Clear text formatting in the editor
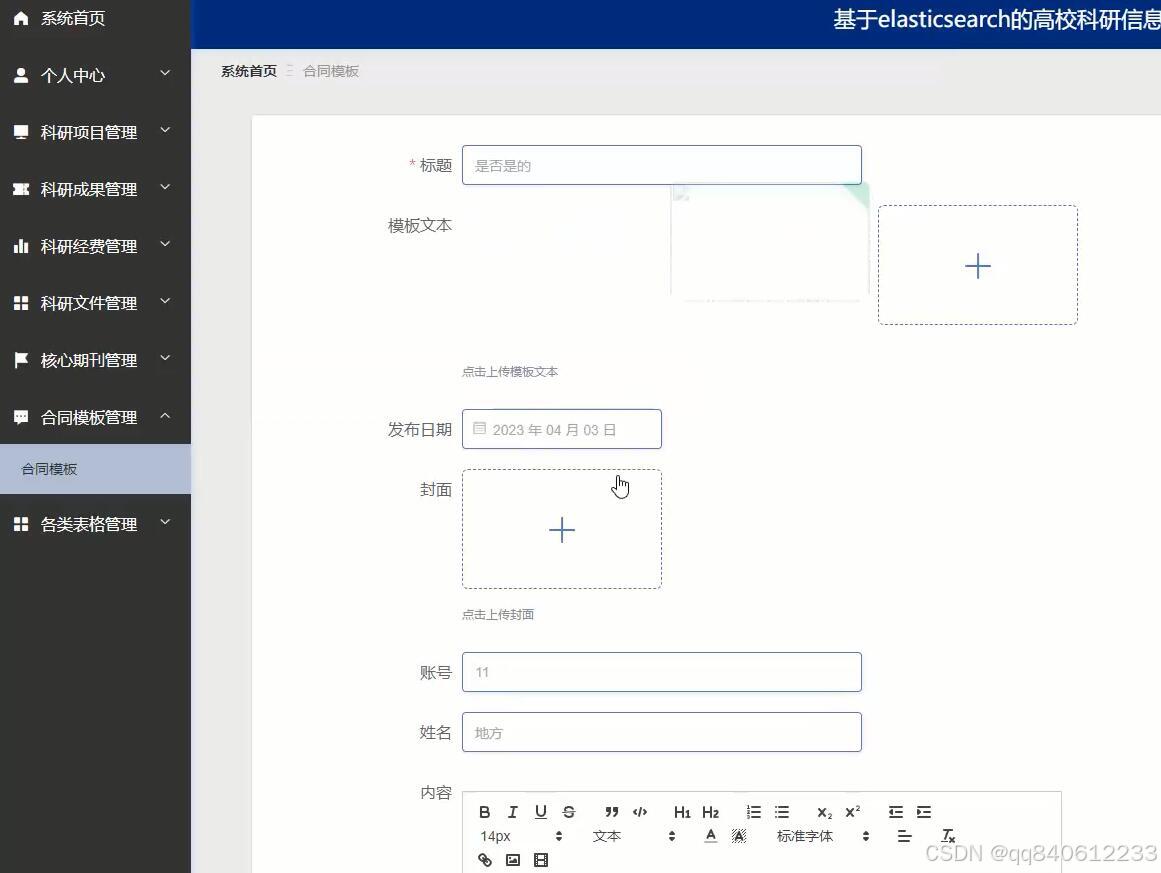 click(948, 836)
